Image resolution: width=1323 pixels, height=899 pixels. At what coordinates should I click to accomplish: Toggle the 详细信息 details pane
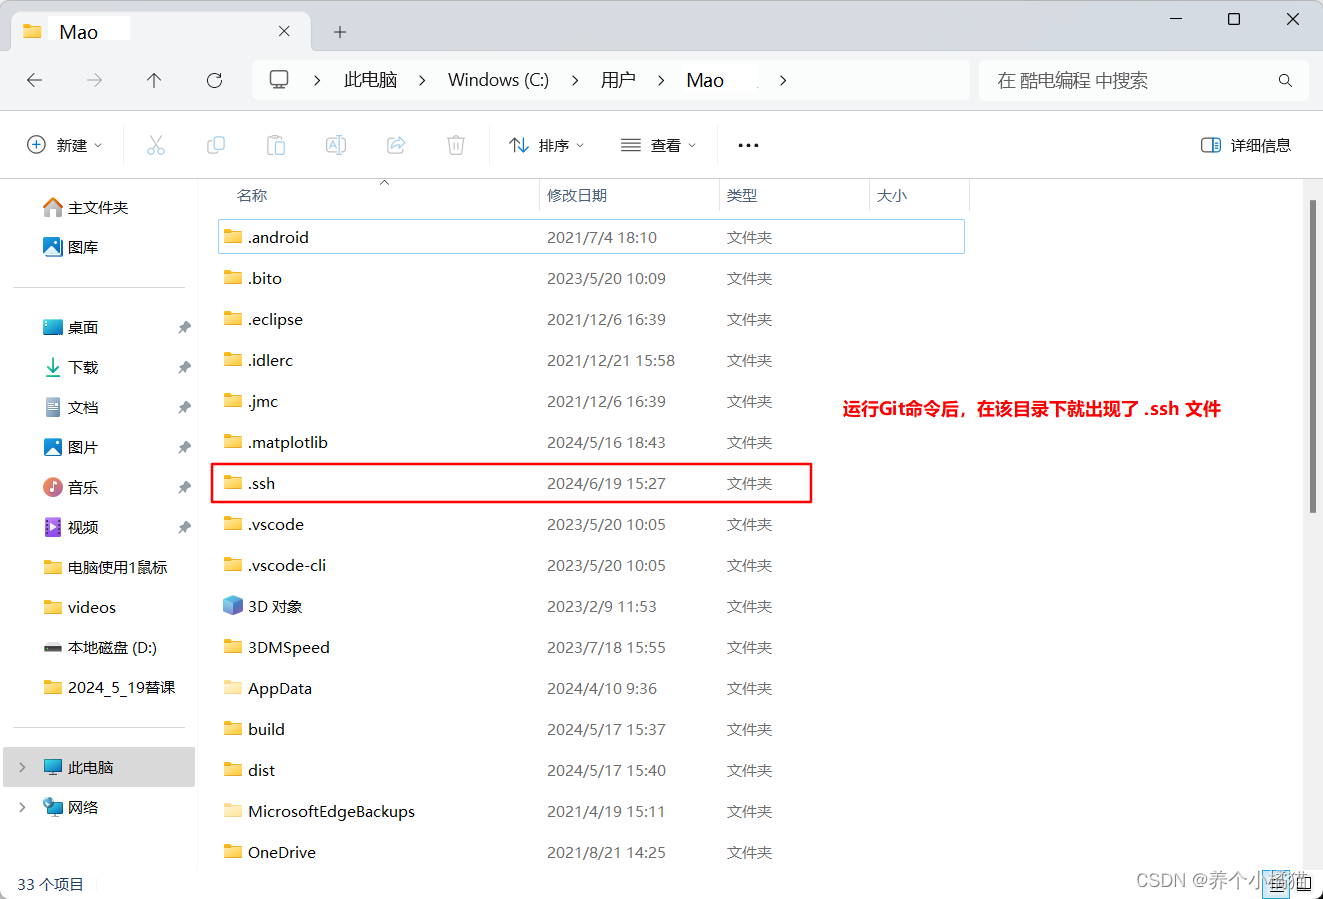pos(1246,145)
